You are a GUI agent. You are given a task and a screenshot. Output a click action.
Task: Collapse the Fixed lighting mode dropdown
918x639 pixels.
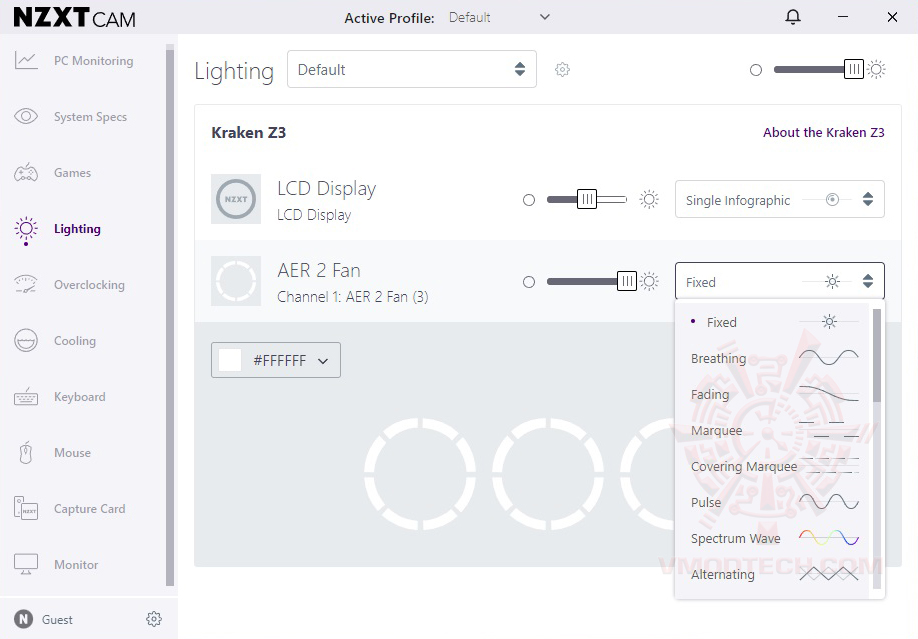(779, 282)
